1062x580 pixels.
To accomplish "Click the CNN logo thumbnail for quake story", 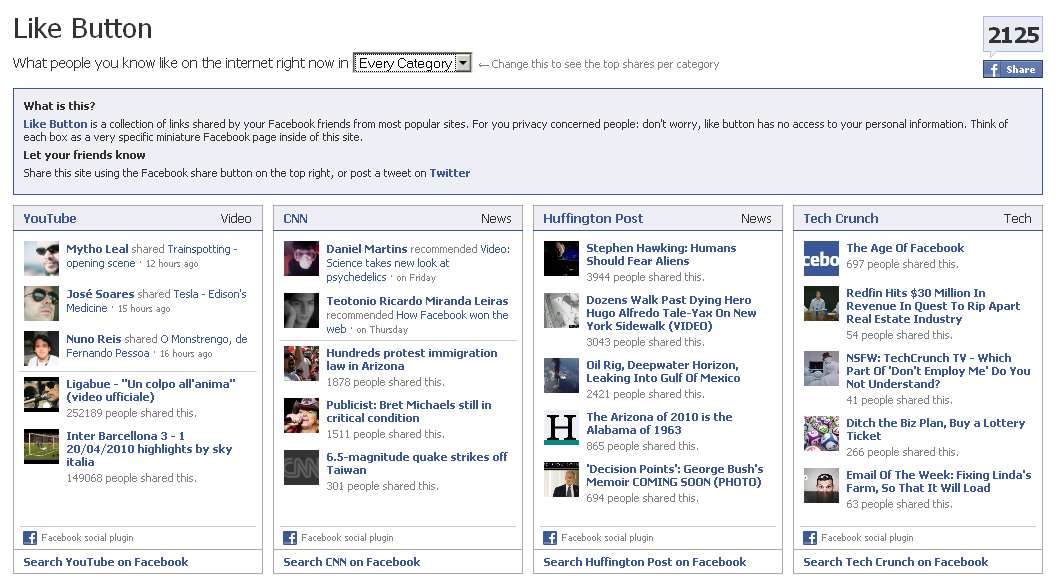I will [301, 467].
